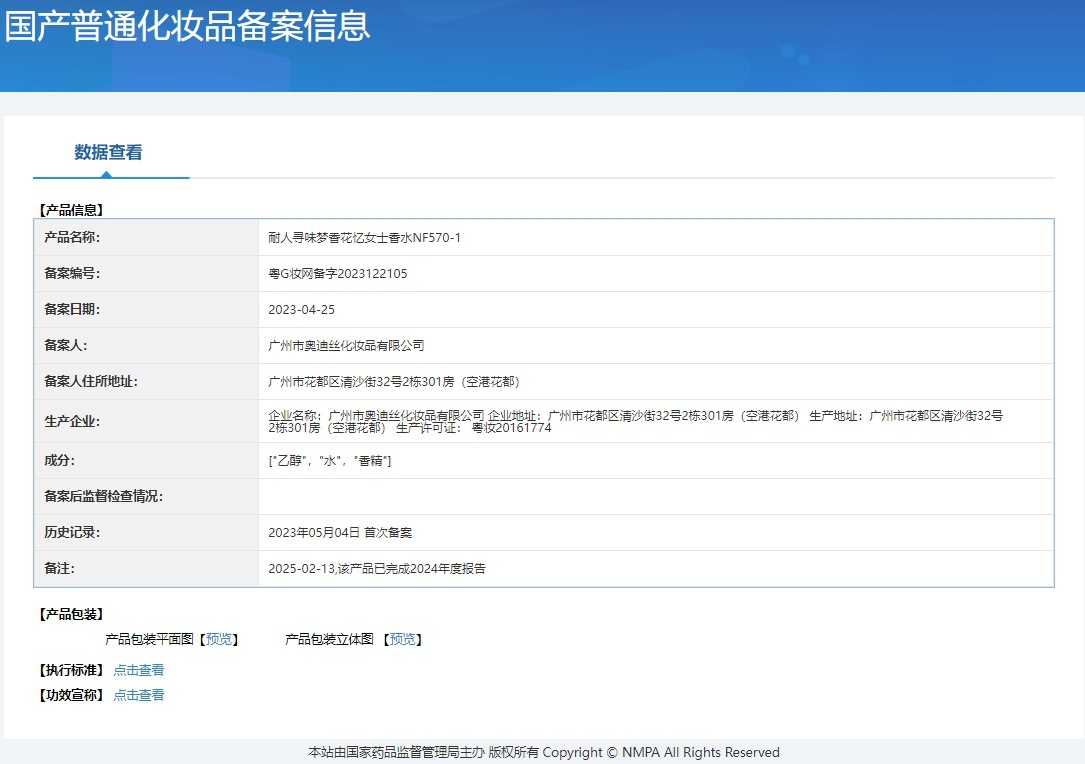The height and width of the screenshot is (764, 1085).
Task: Click filing date 2023-04-25
Action: pyautogui.click(x=302, y=309)
